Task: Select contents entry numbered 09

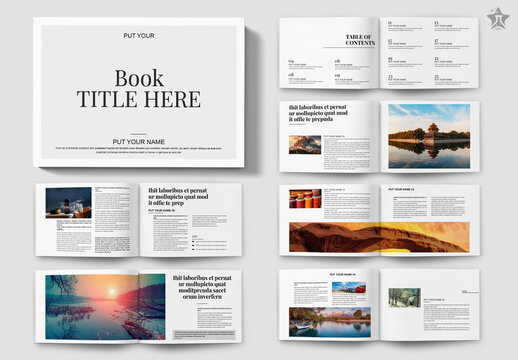Action: 352,78
